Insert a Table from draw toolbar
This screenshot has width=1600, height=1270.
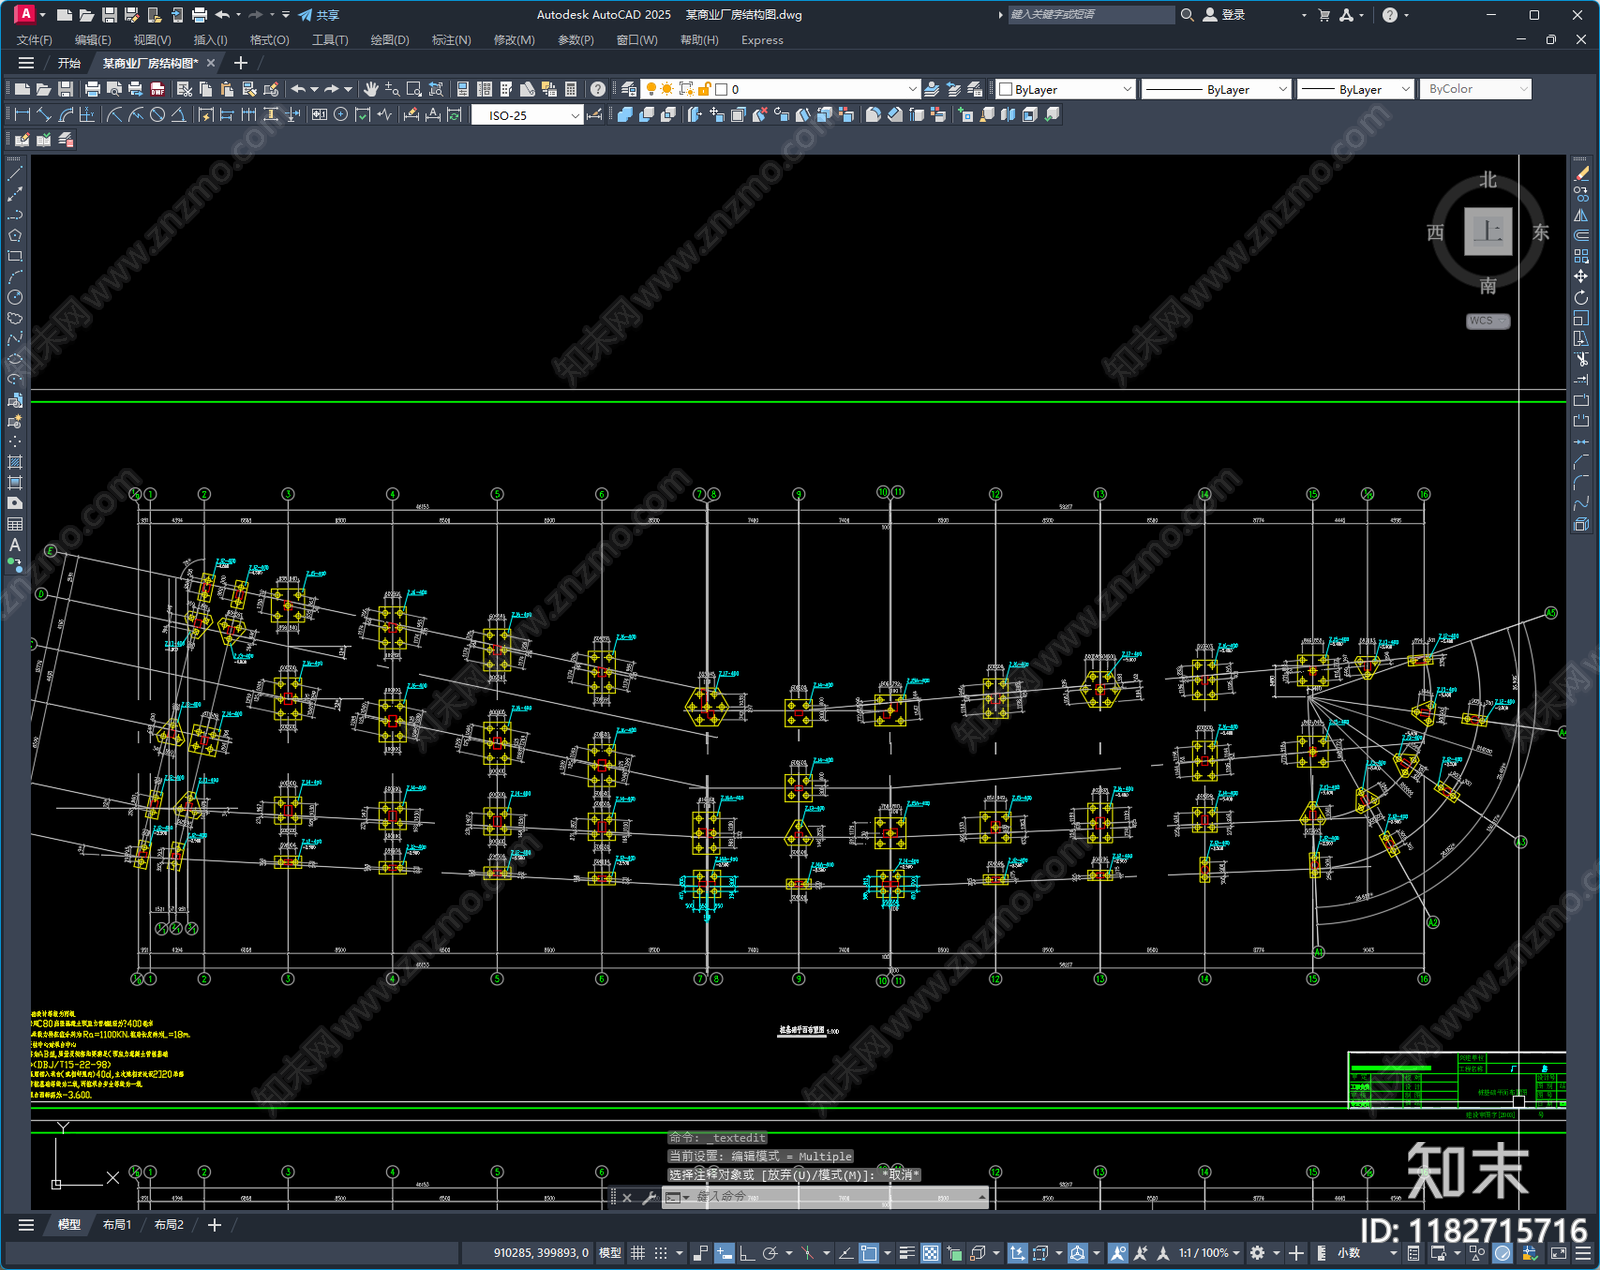coord(15,524)
